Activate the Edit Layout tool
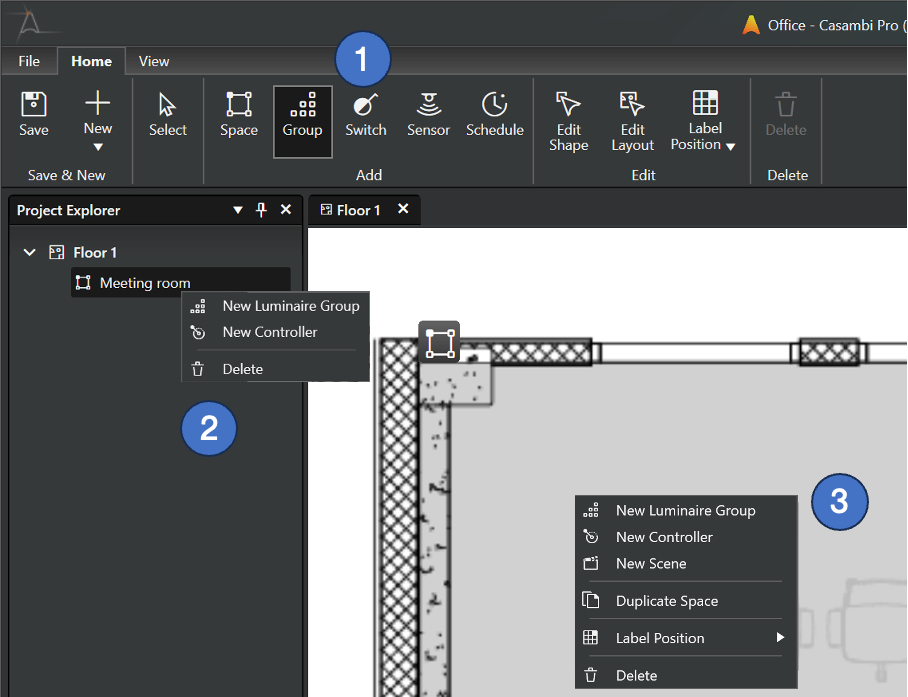Screen dimensions: 908x697 point(632,122)
